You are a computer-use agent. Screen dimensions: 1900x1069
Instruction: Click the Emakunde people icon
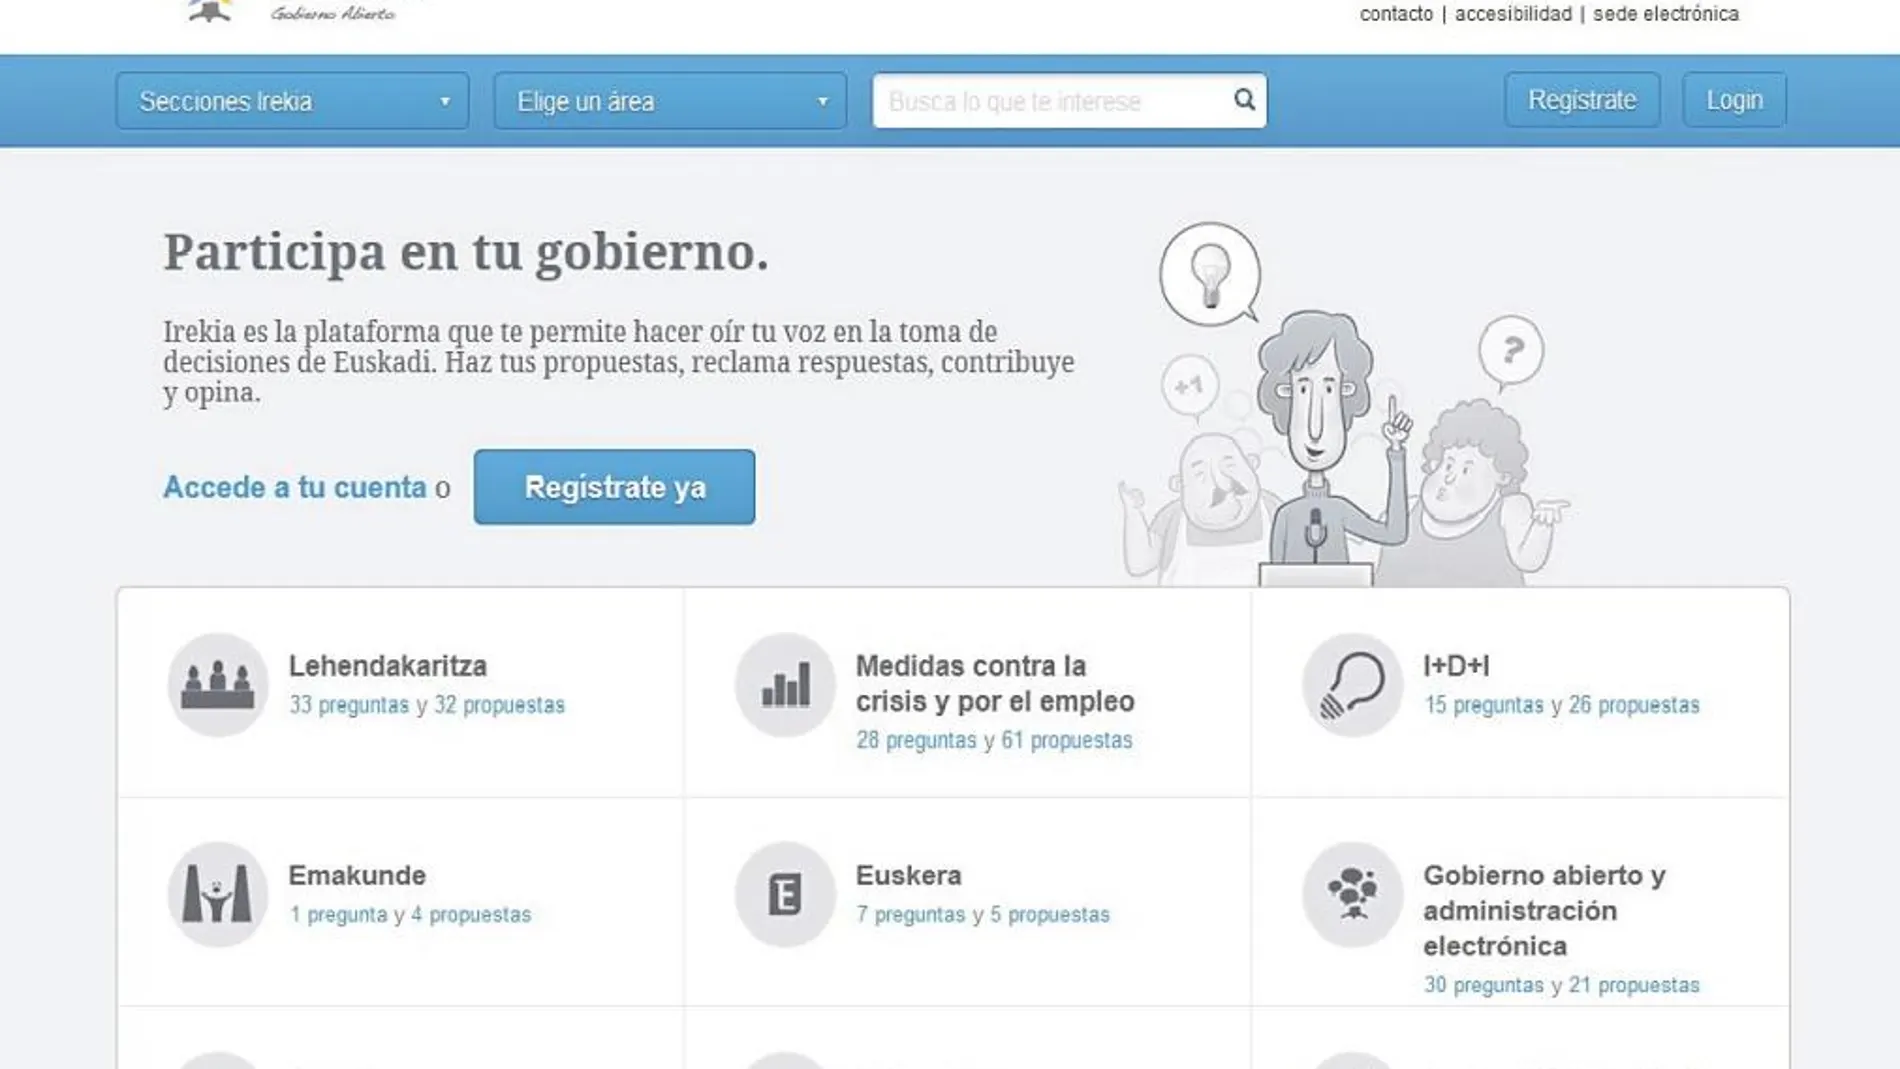[217, 894]
